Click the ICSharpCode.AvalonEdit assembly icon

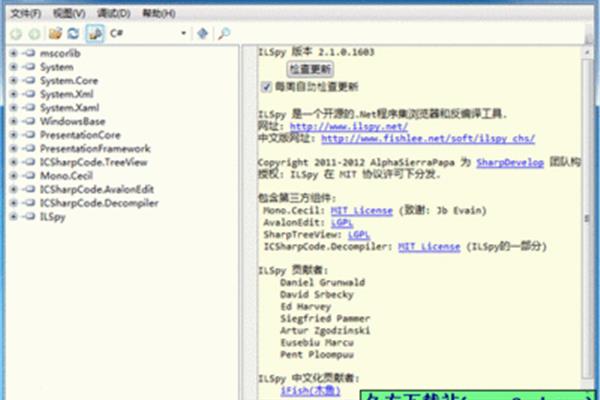[29, 189]
